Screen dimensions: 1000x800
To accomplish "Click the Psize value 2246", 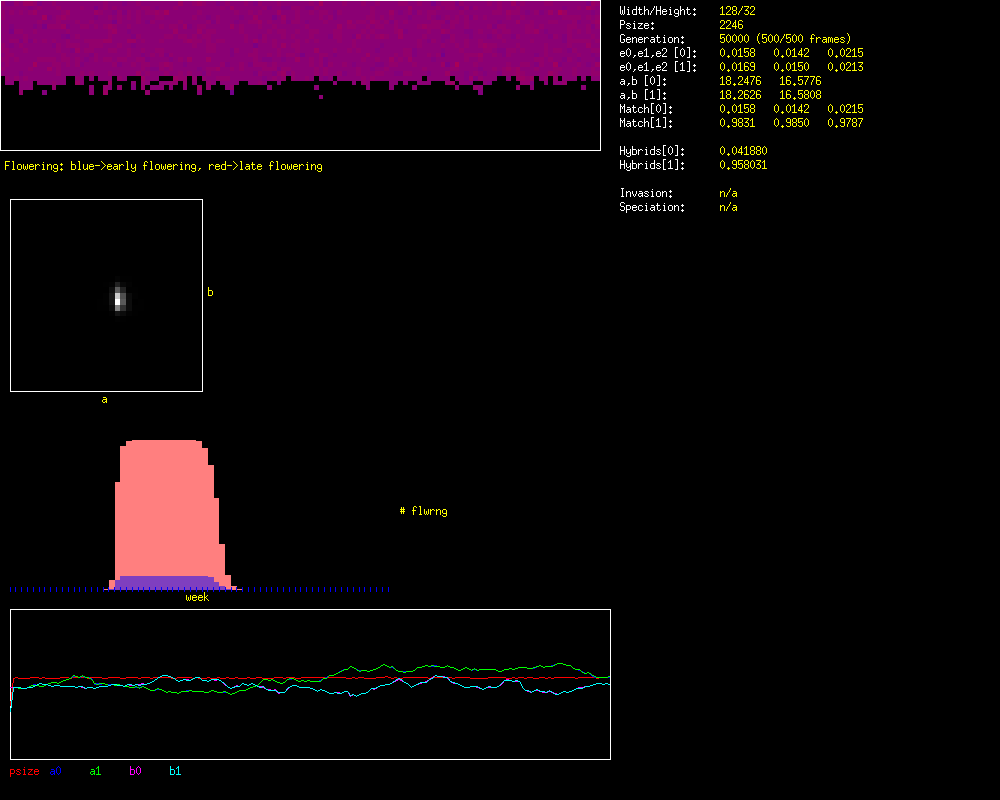I will tap(732, 25).
